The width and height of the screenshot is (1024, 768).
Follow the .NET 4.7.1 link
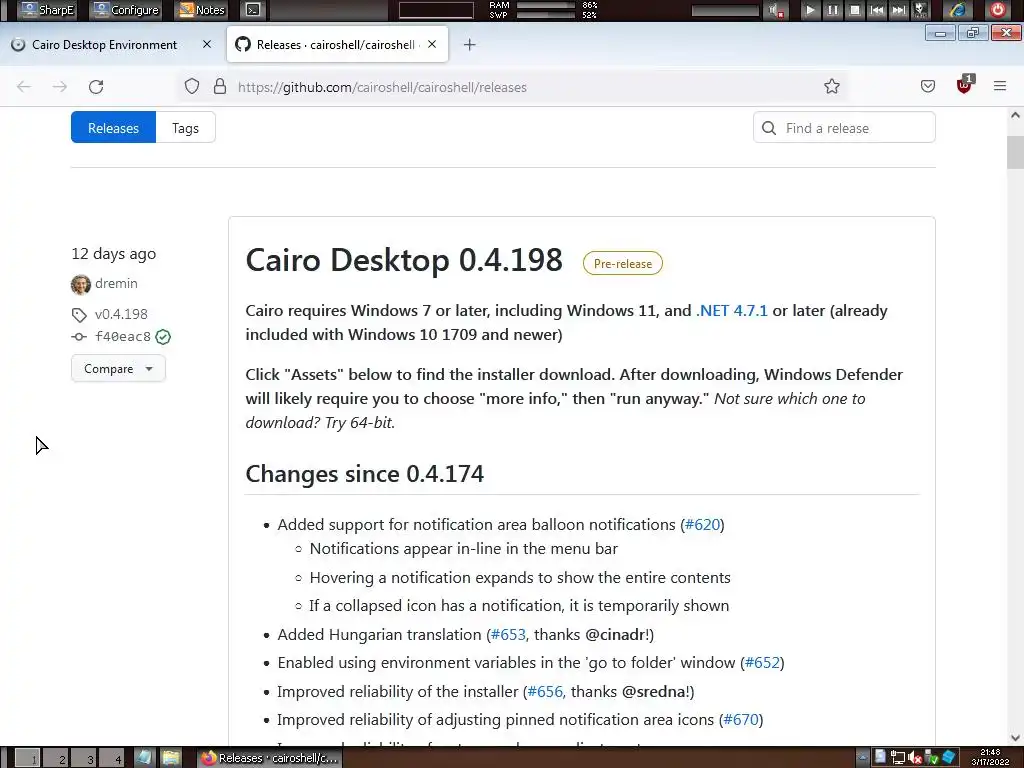coord(732,310)
